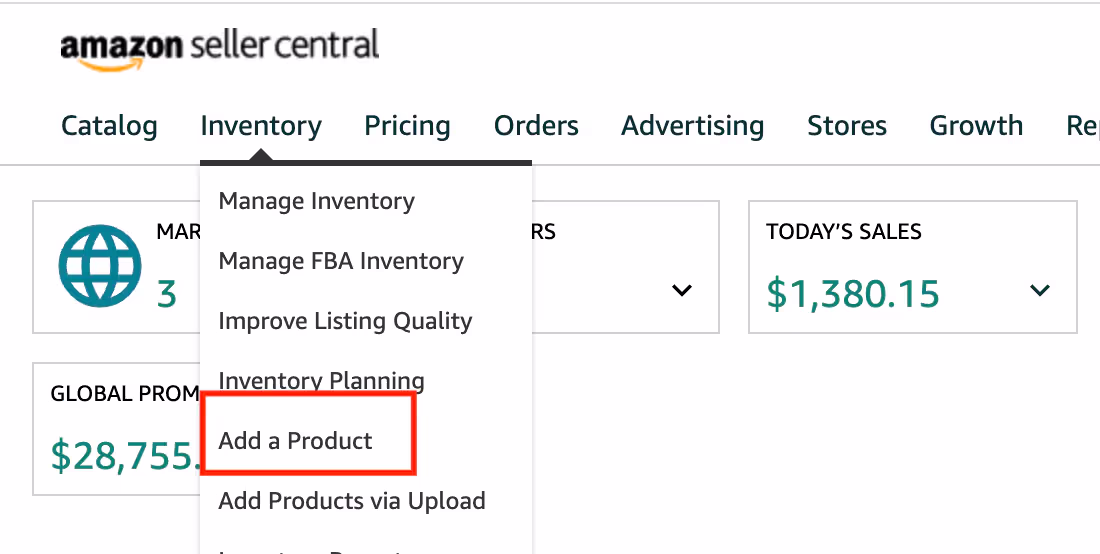
Task: Open the Stores menu
Action: (847, 126)
